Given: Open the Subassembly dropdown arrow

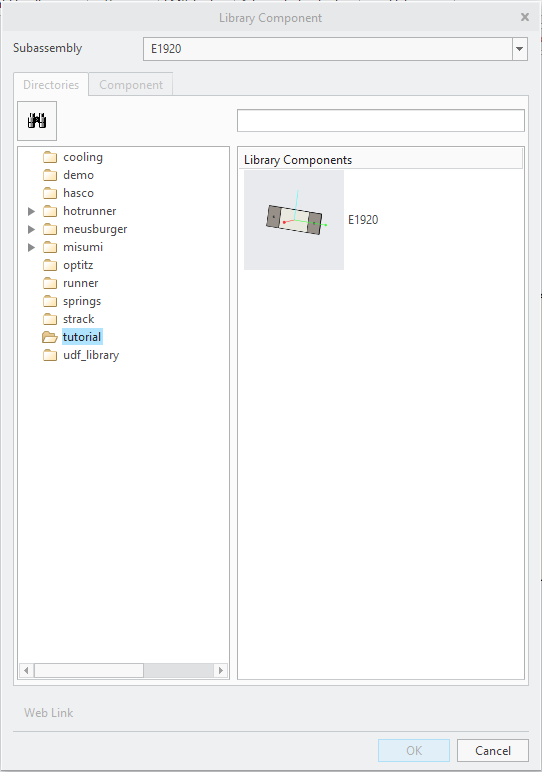Looking at the screenshot, I should pos(519,49).
